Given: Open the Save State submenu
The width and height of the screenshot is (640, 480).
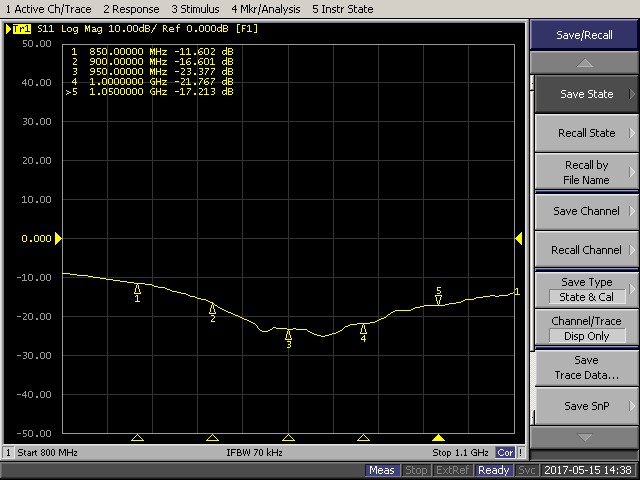Looking at the screenshot, I should [586, 94].
